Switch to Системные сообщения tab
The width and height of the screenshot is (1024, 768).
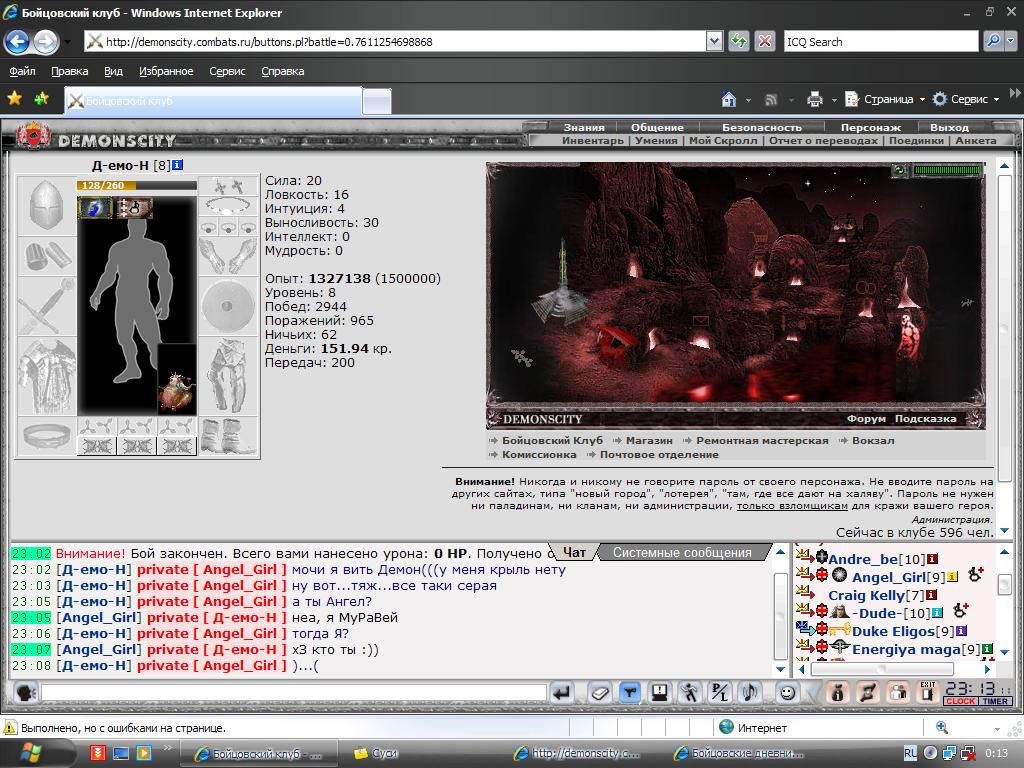[682, 552]
